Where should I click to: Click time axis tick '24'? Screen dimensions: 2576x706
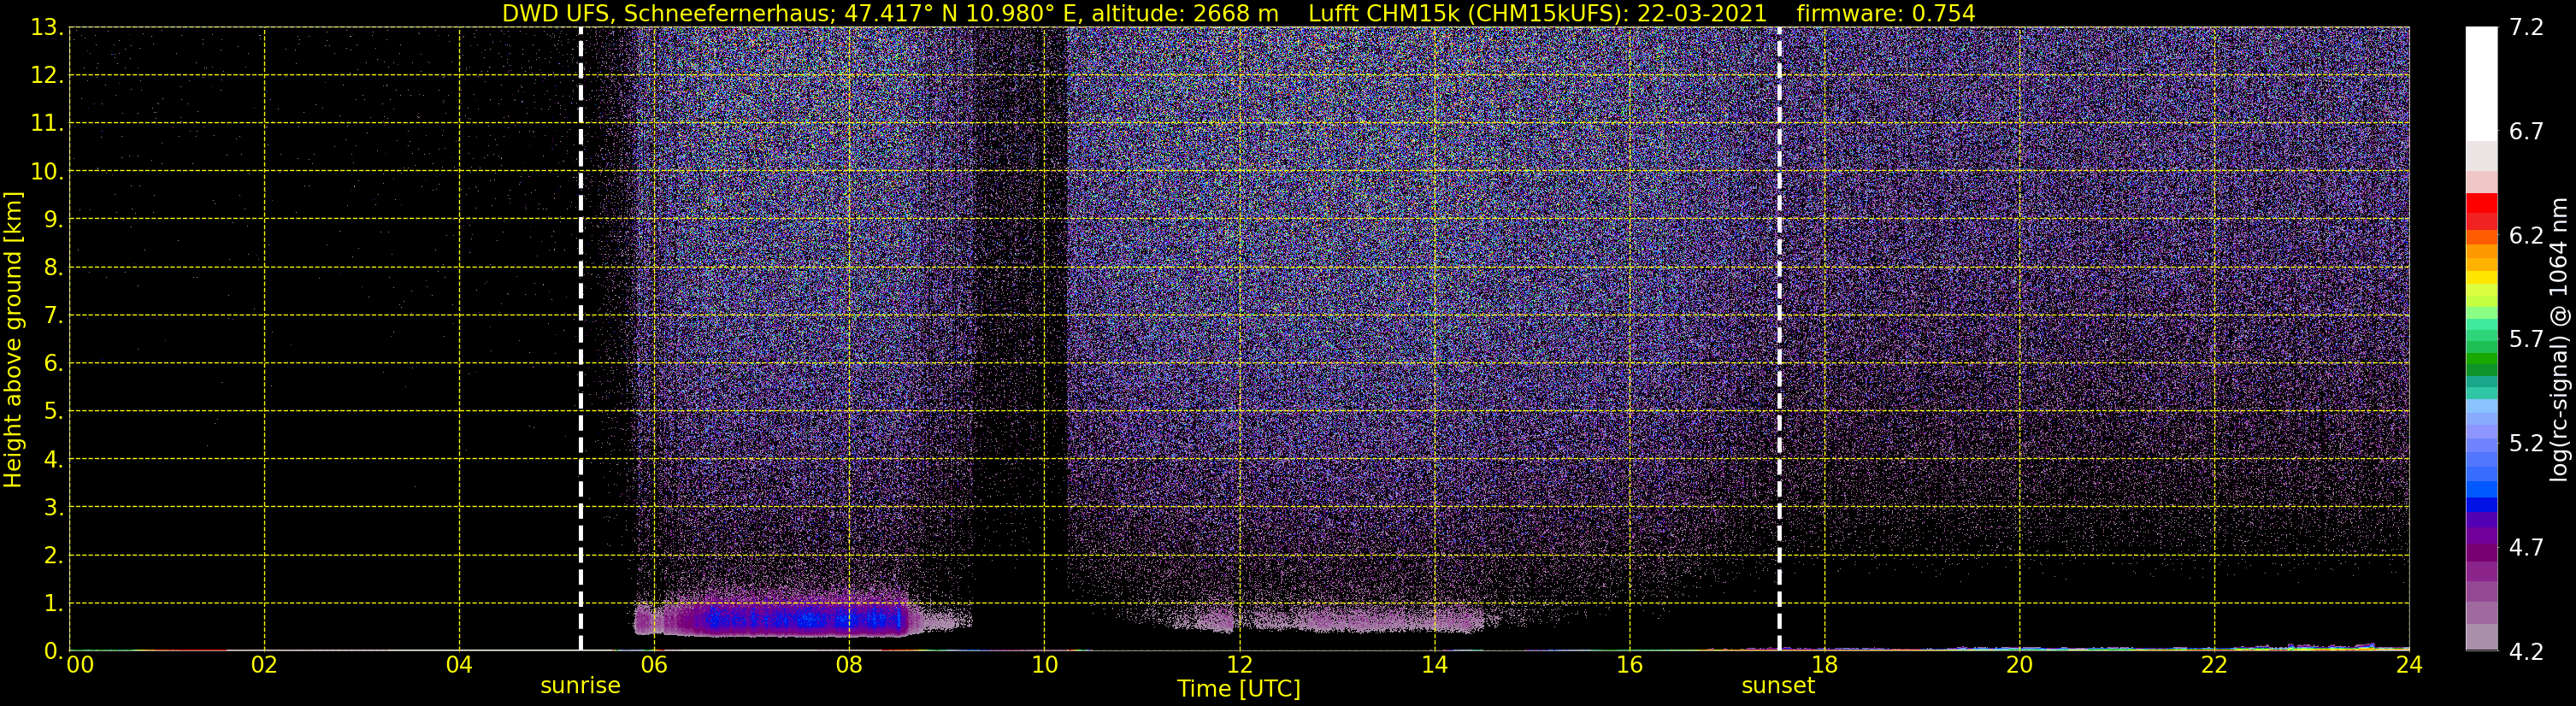[2409, 665]
